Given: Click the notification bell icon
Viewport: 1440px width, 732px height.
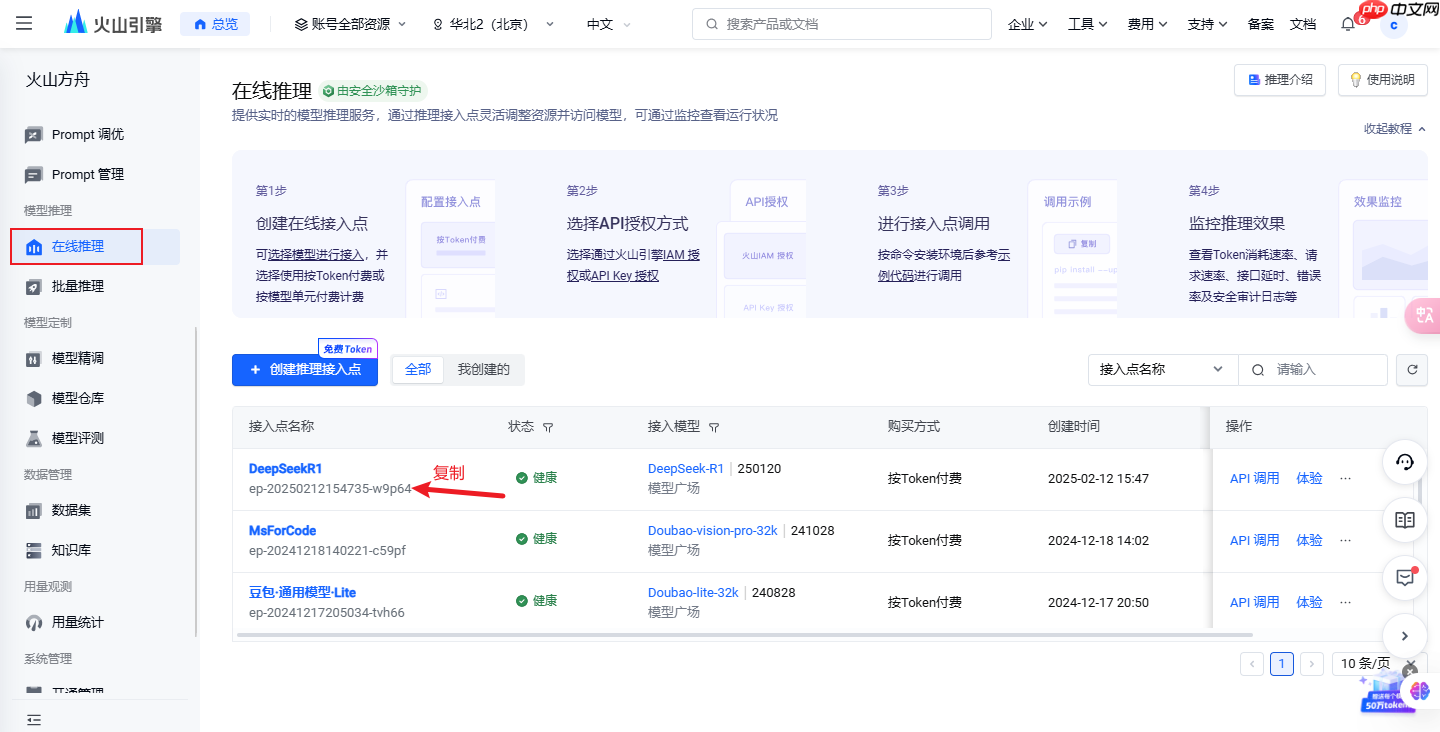Looking at the screenshot, I should pos(1347,23).
